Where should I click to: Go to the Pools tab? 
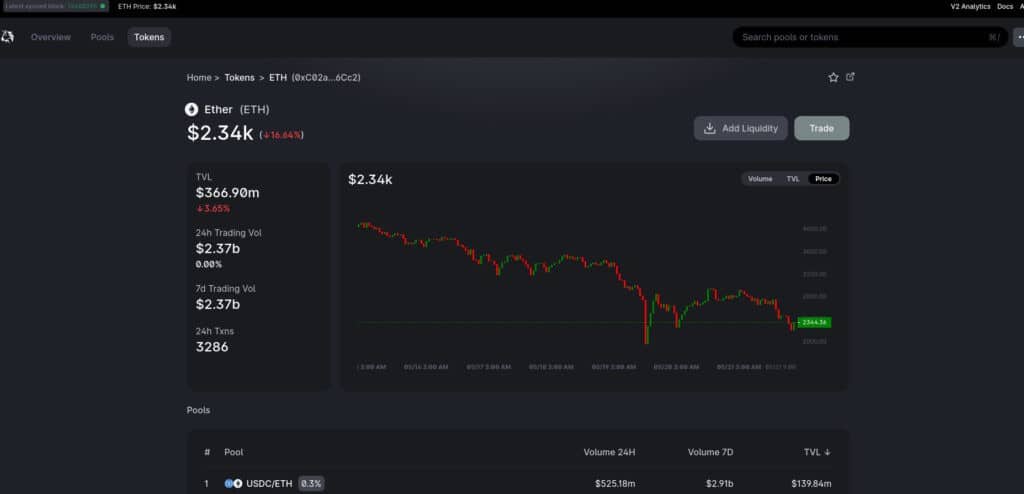[102, 37]
